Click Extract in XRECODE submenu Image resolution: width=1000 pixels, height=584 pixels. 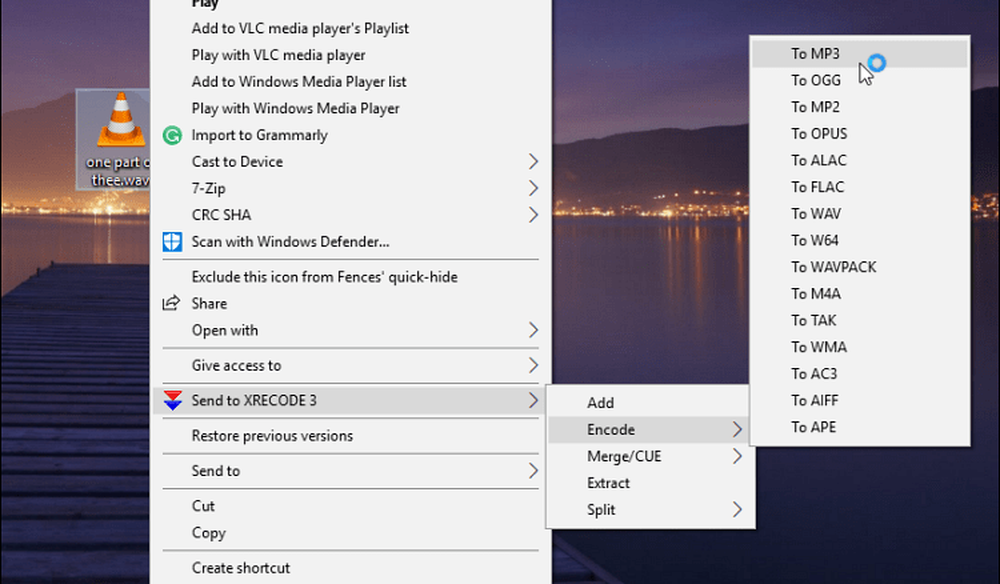point(608,483)
